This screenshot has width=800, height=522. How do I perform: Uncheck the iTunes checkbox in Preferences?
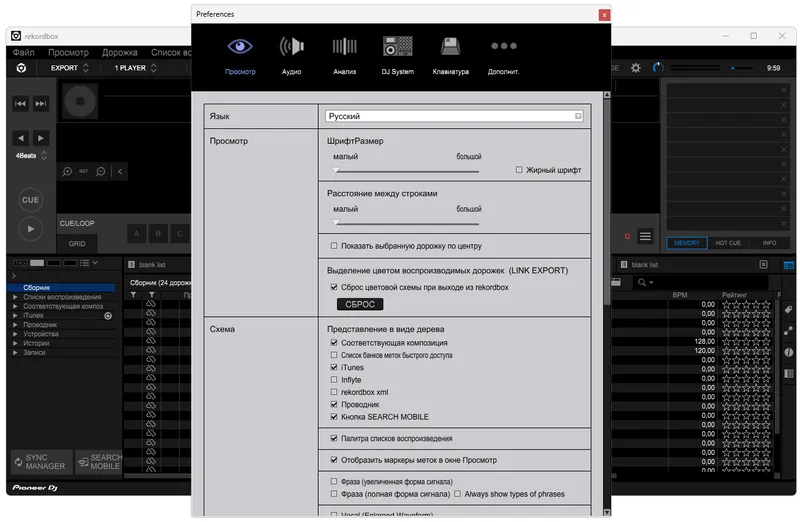pyautogui.click(x=334, y=367)
